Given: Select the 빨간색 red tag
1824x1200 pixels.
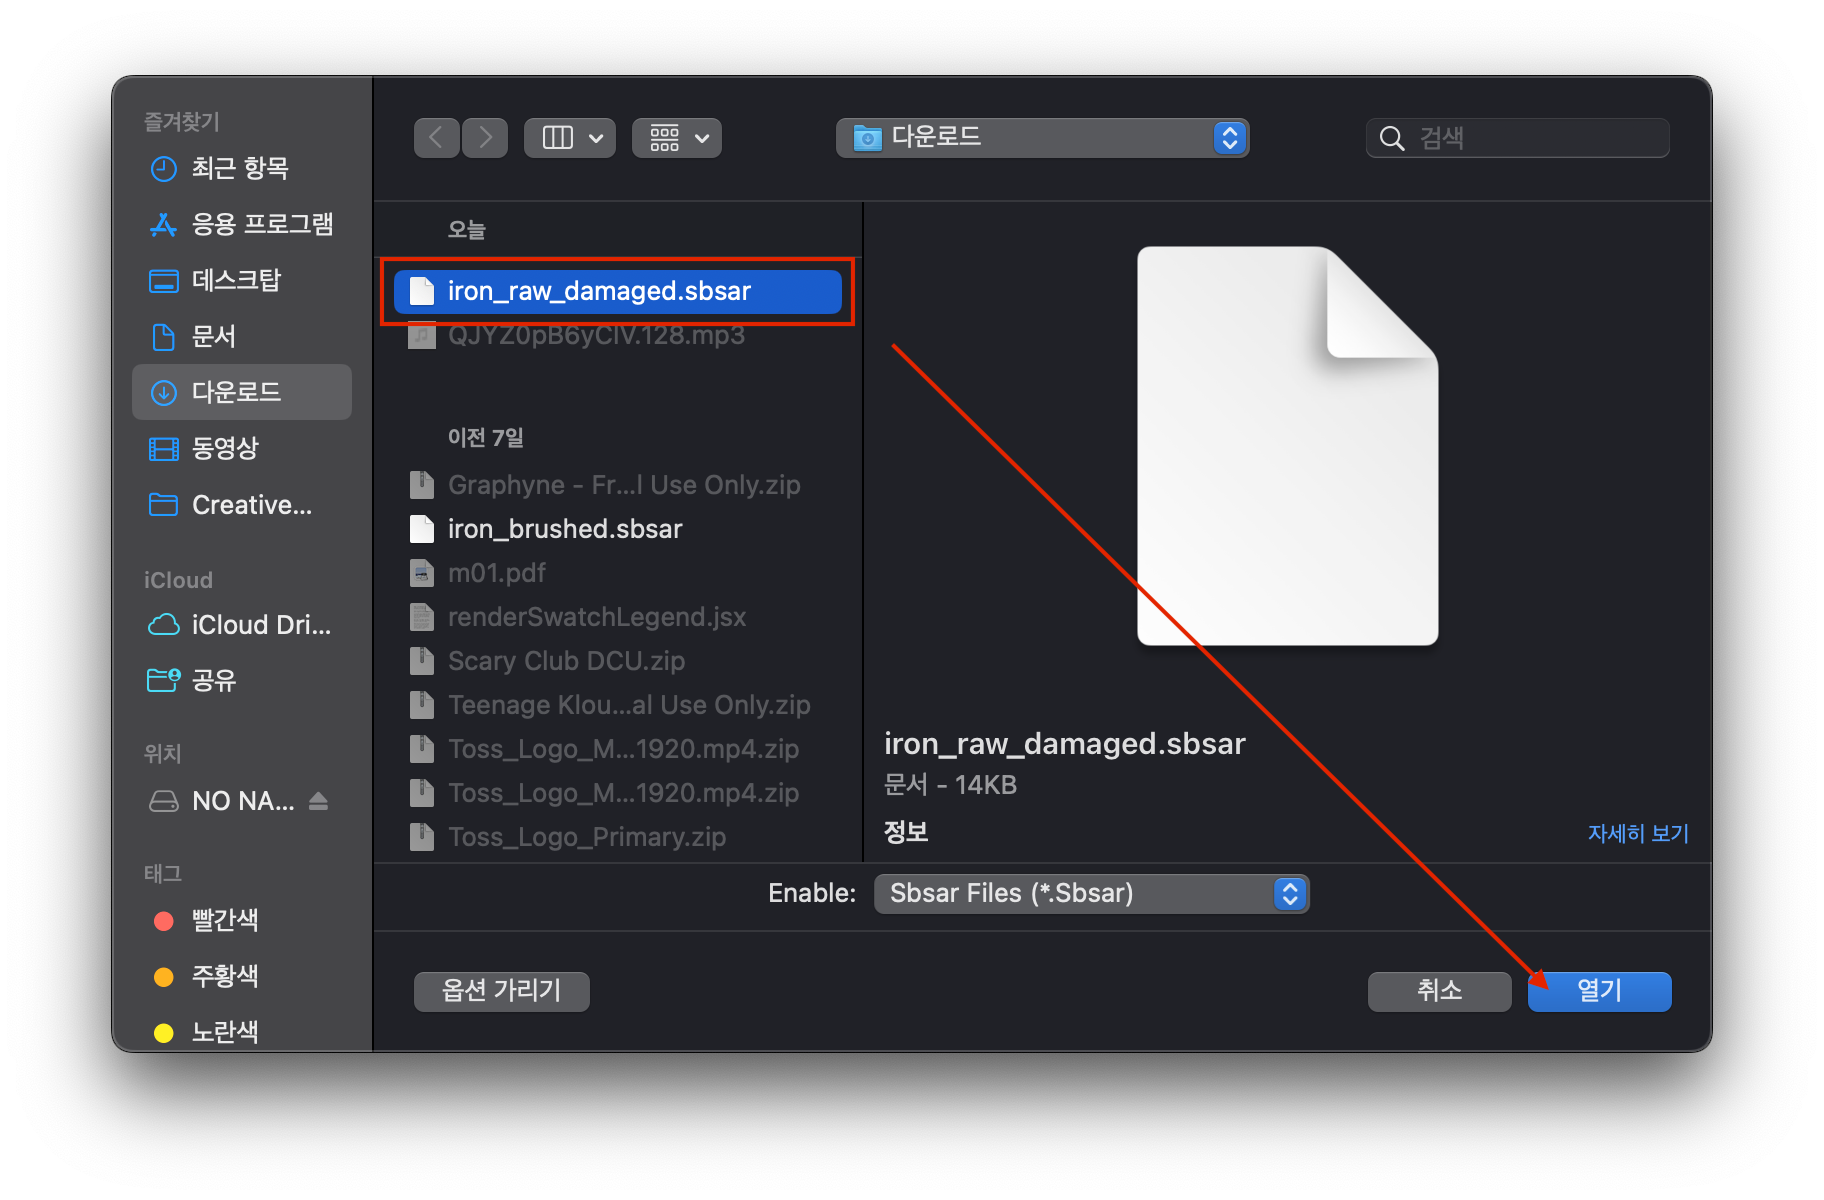Looking at the screenshot, I should point(225,920).
